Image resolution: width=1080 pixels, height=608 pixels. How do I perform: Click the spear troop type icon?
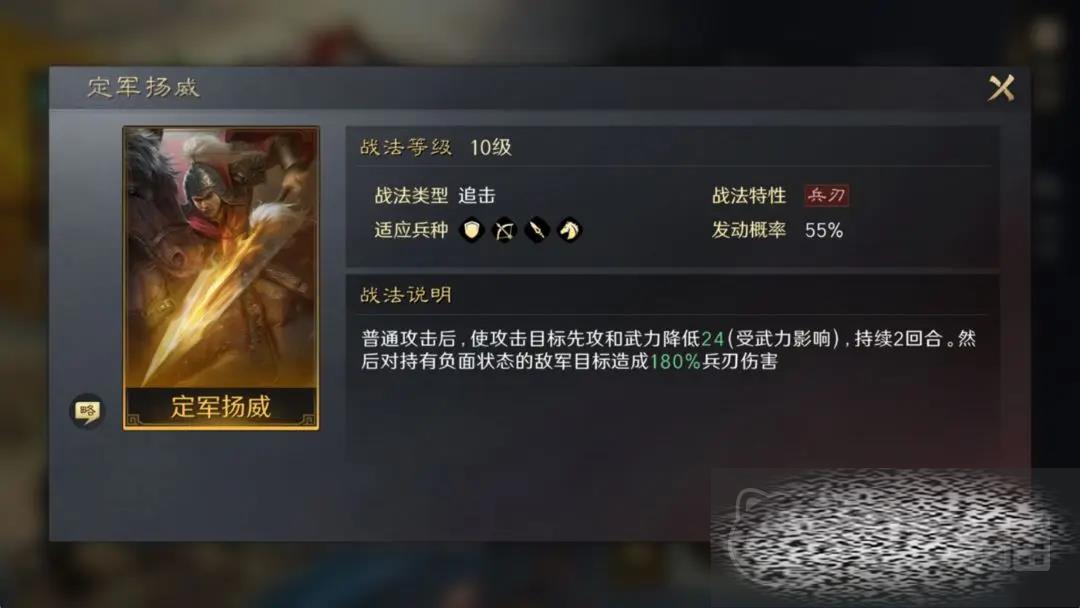(537, 230)
